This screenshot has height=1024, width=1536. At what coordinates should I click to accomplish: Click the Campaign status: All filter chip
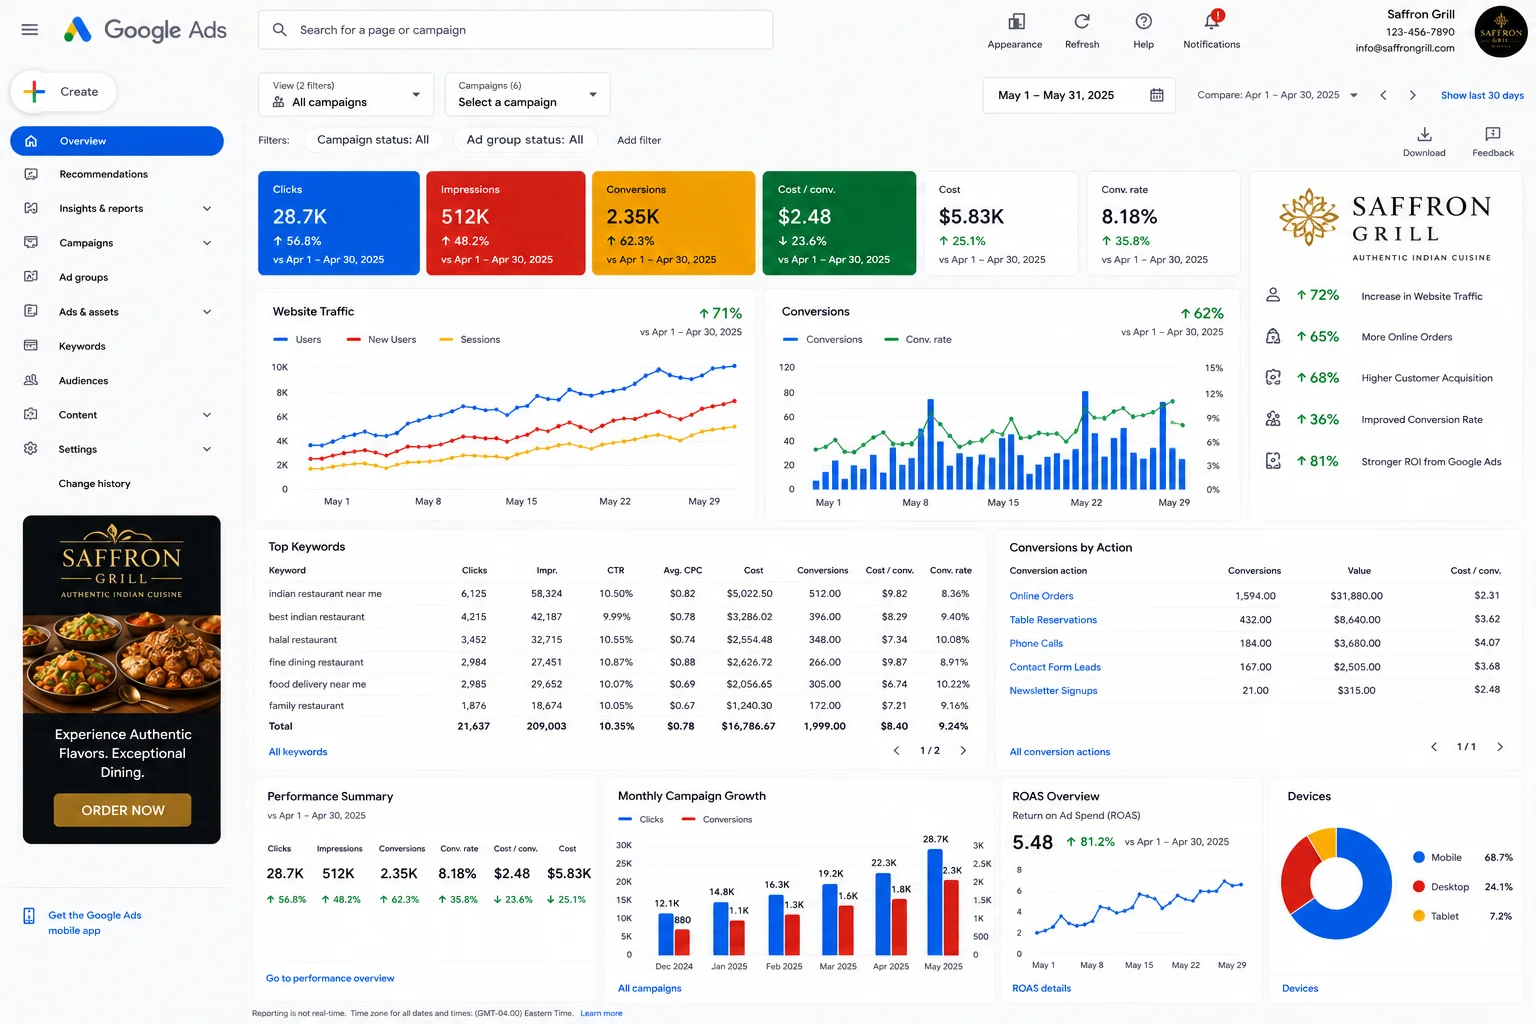[373, 140]
